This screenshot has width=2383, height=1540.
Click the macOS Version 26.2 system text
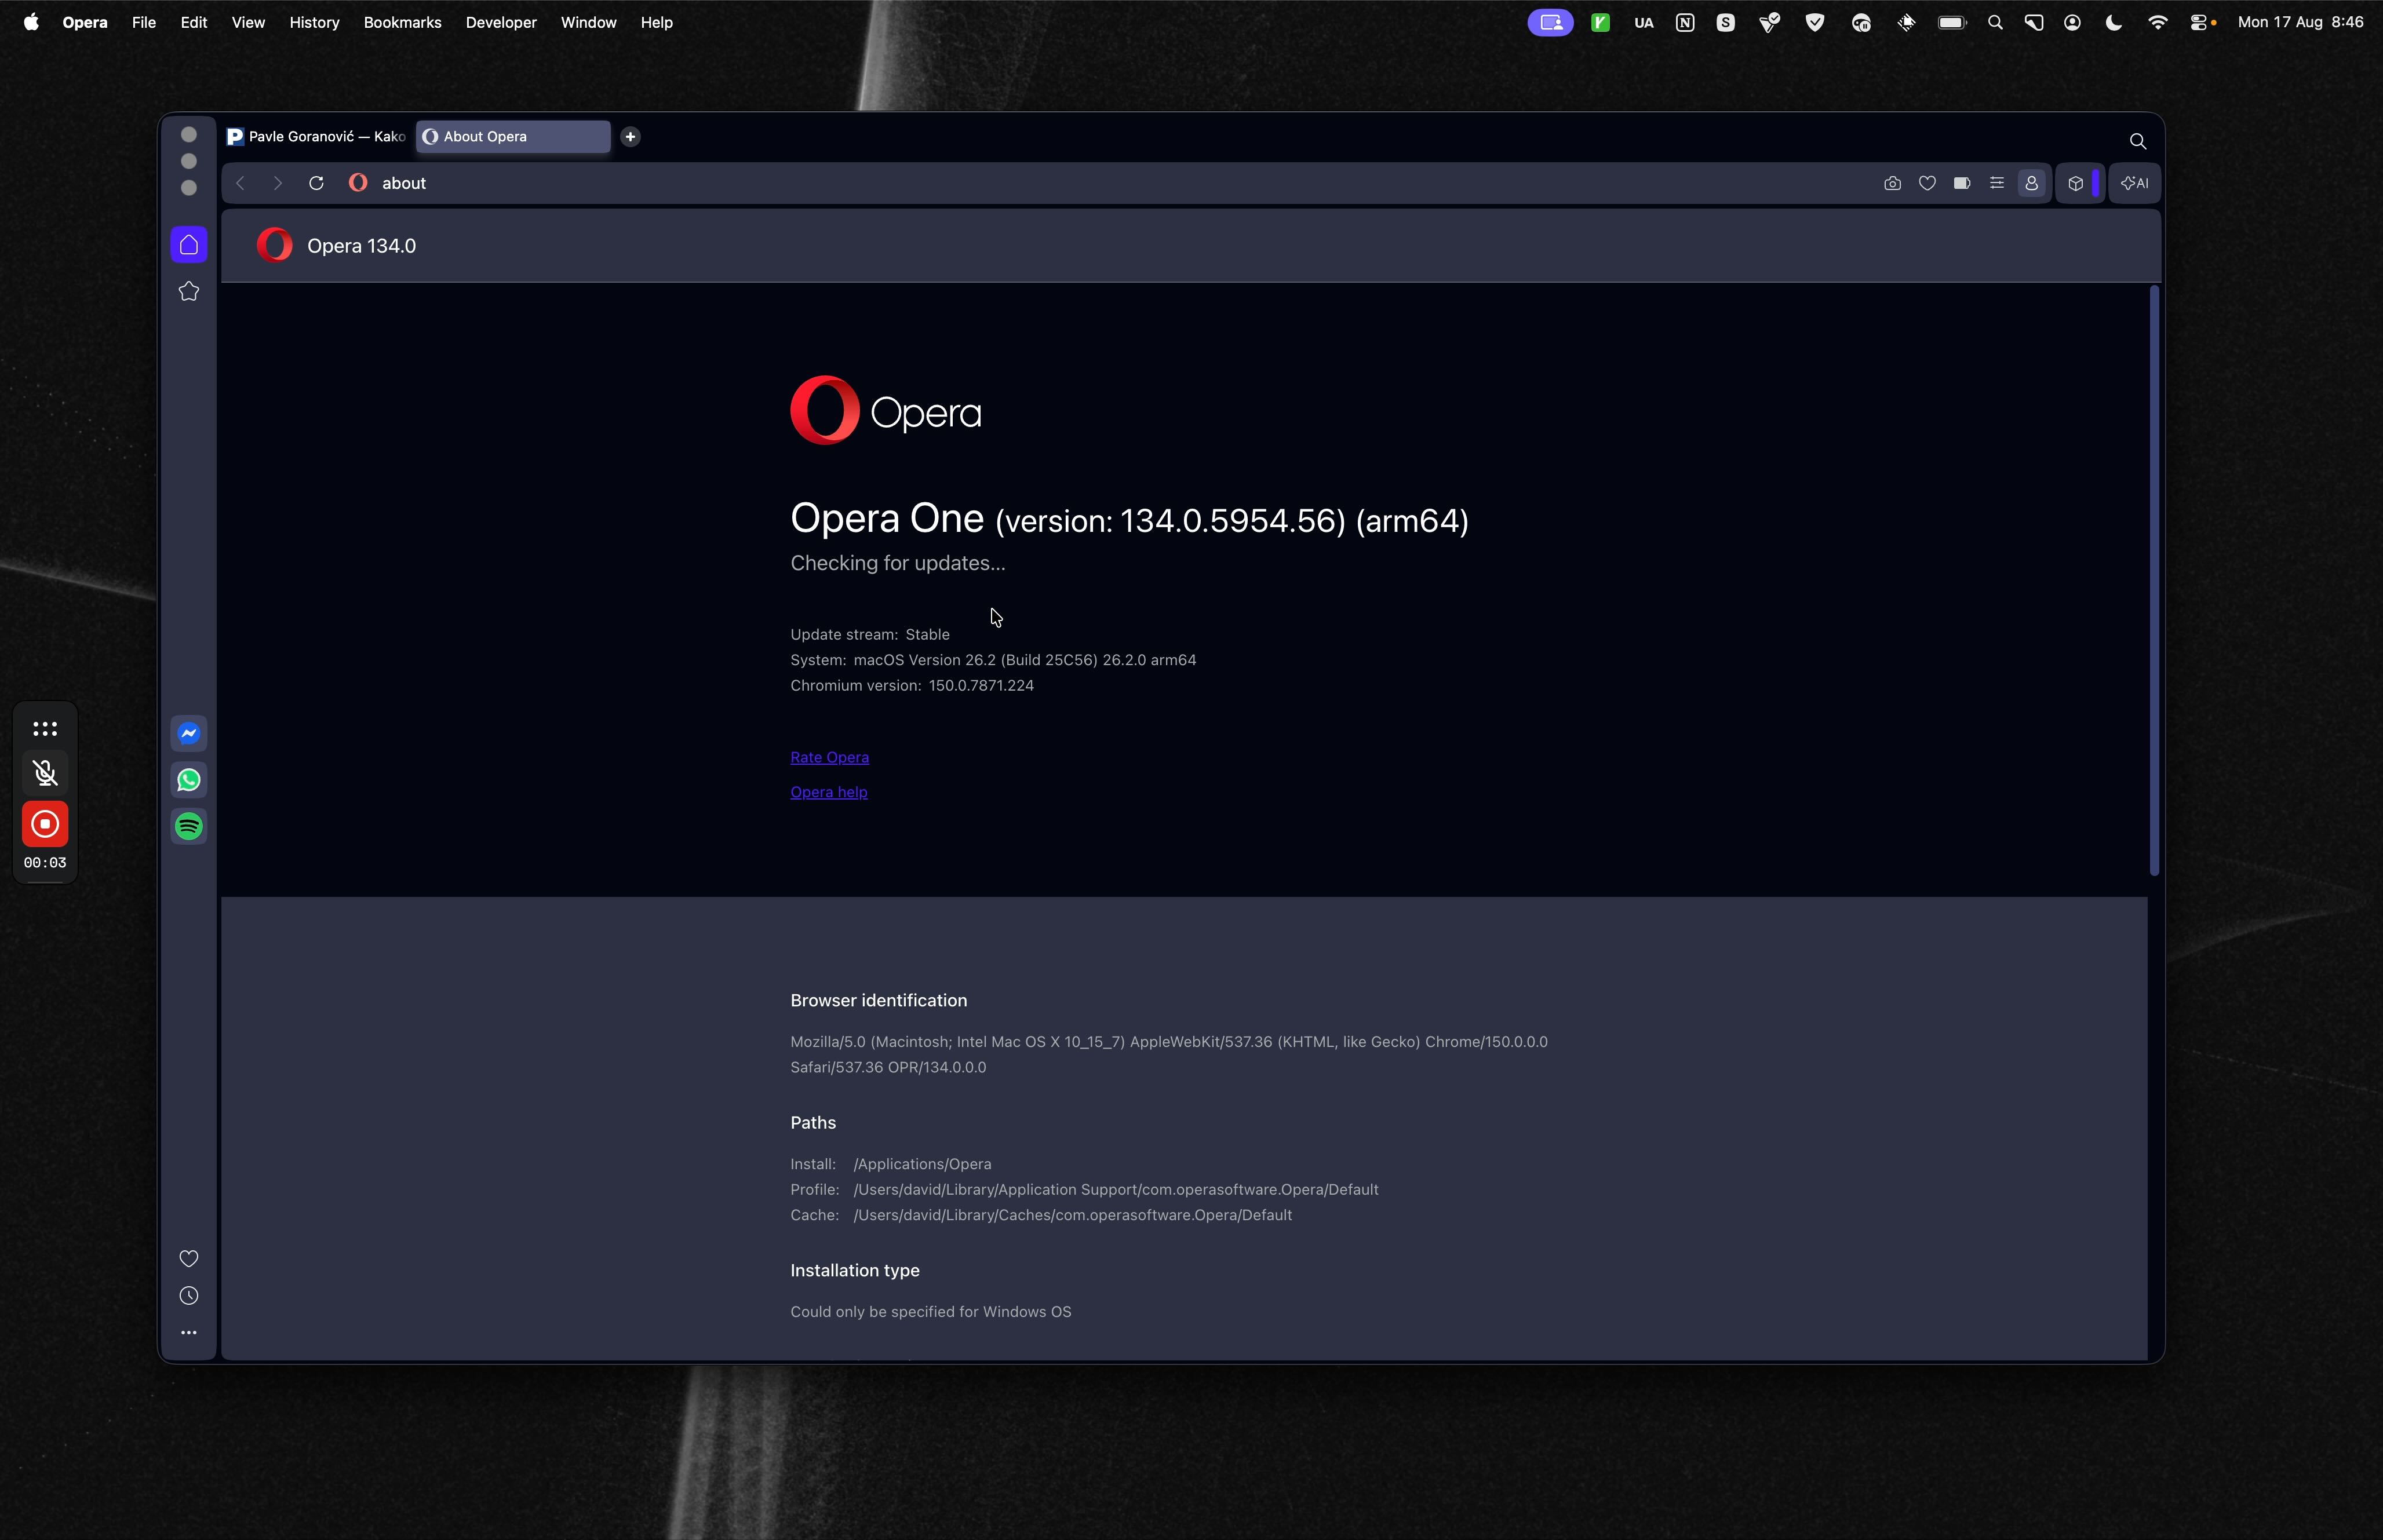tap(1025, 660)
